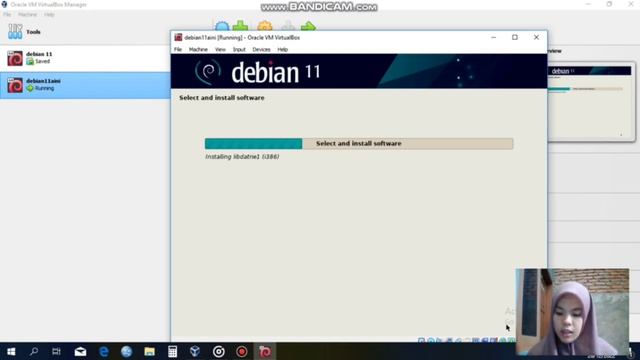Open the Machine menu in VirtualBox Manager
Viewport: 640px width, 360px height.
point(27,15)
